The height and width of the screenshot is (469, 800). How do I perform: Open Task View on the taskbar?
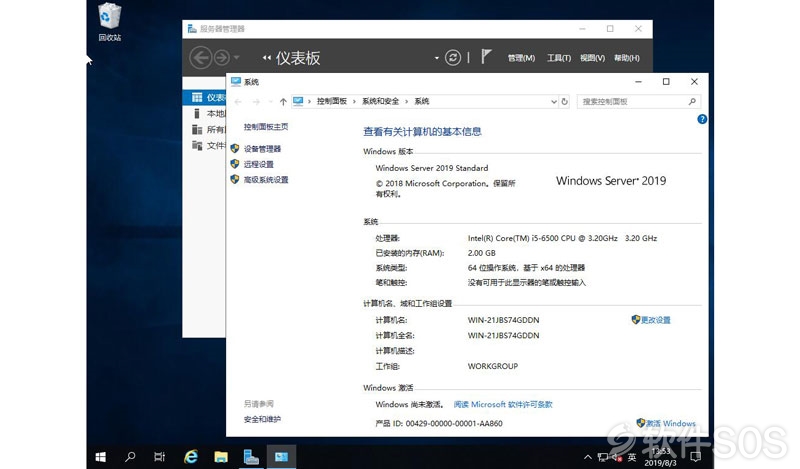click(x=160, y=457)
